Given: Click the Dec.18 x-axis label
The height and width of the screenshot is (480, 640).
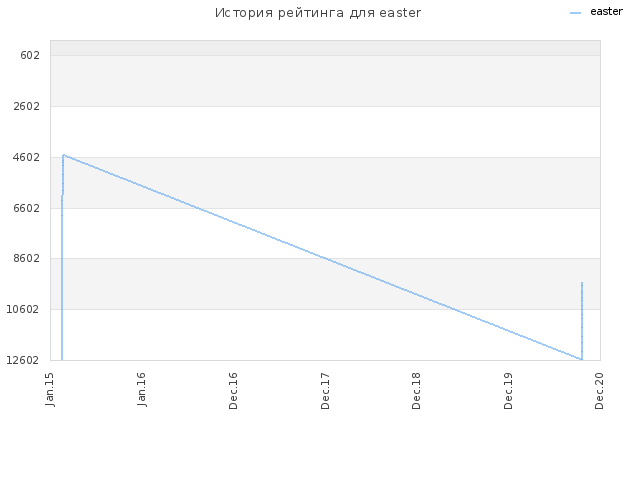Looking at the screenshot, I should 416,391.
